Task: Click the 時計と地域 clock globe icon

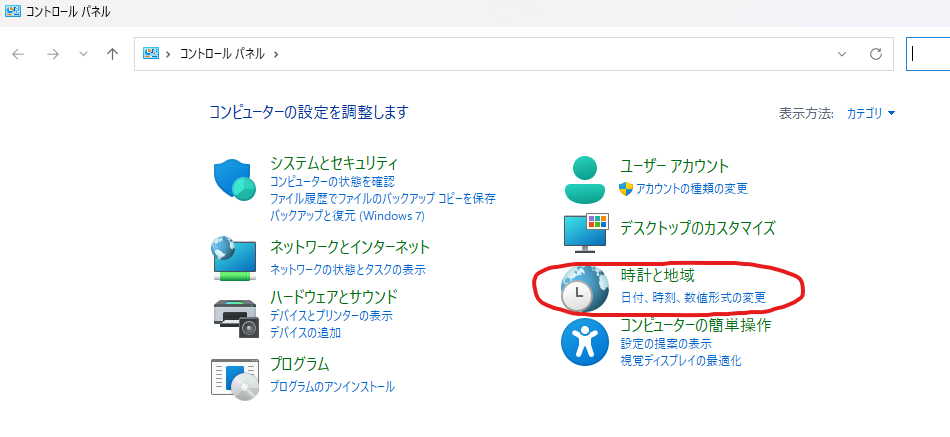Action: pyautogui.click(x=586, y=290)
